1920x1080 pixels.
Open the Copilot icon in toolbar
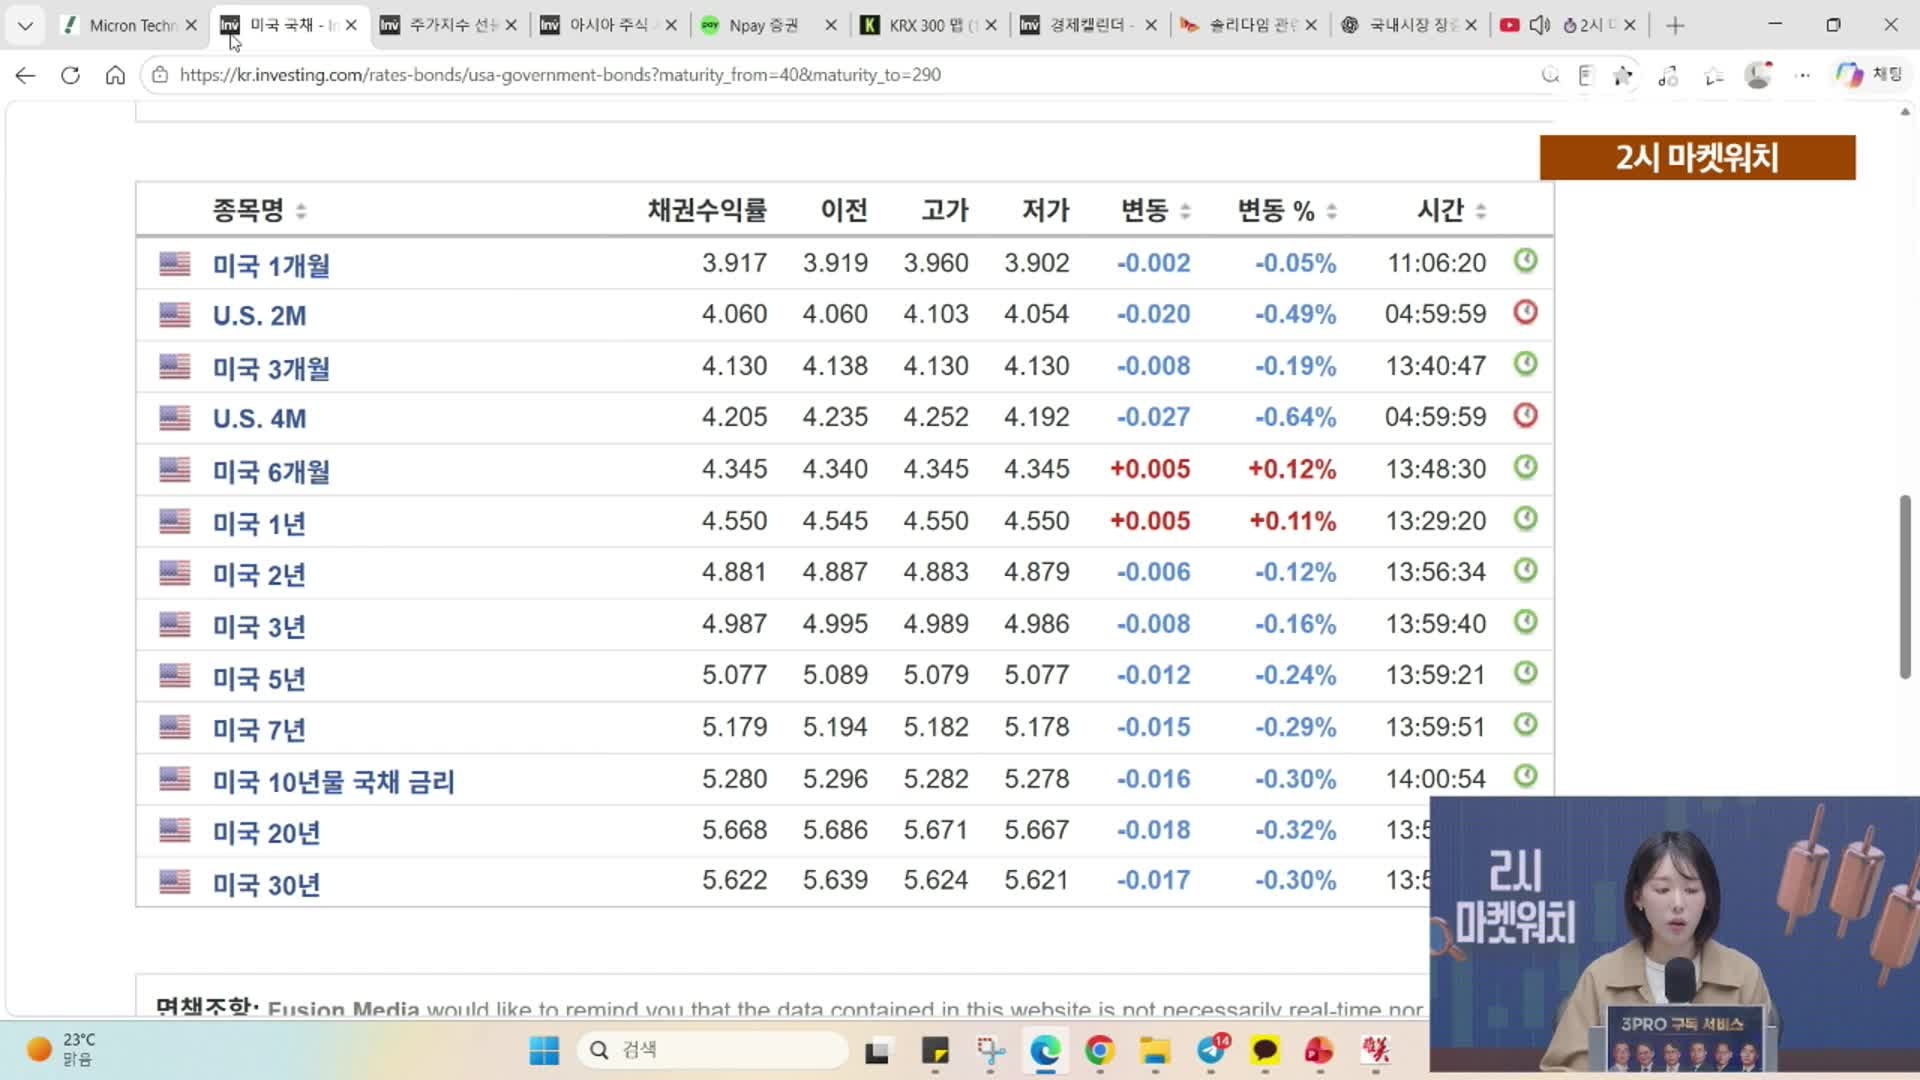pos(1849,75)
